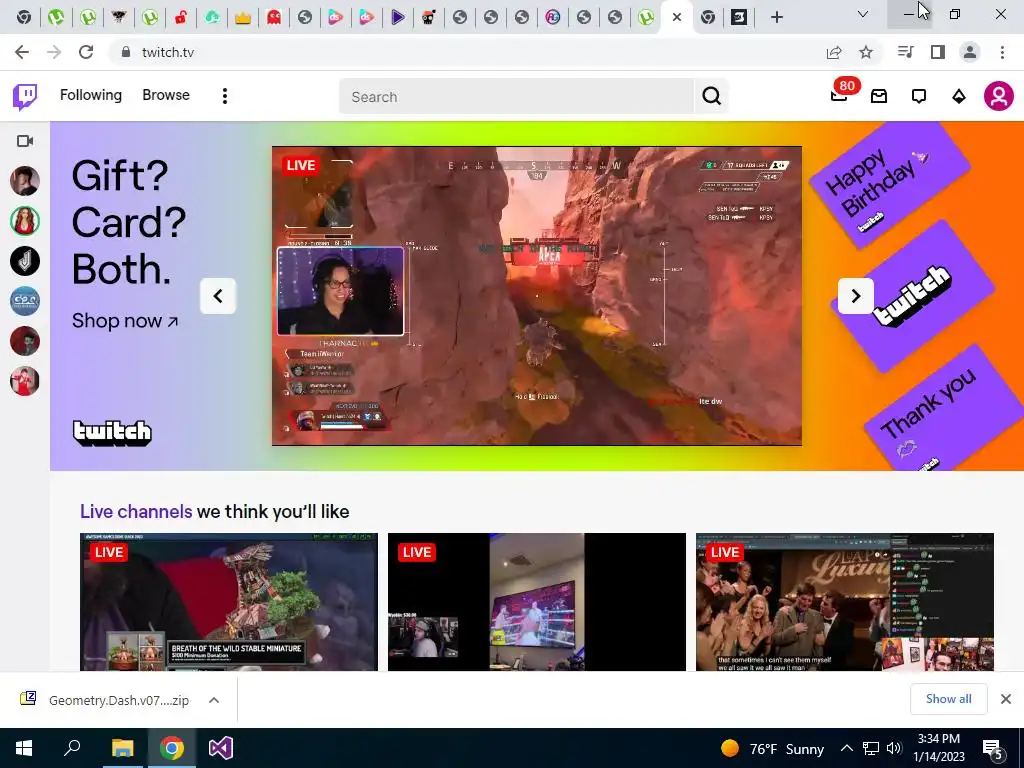Viewport: 1024px width, 768px height.
Task: Open the Twitch inbox envelope icon
Action: (879, 97)
